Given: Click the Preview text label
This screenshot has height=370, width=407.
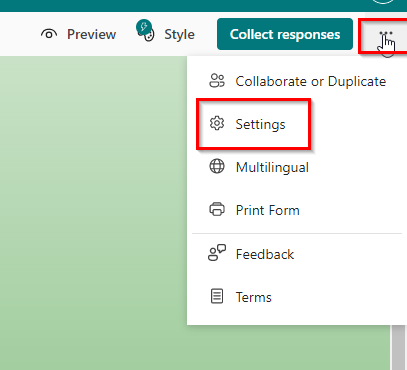Looking at the screenshot, I should [91, 34].
